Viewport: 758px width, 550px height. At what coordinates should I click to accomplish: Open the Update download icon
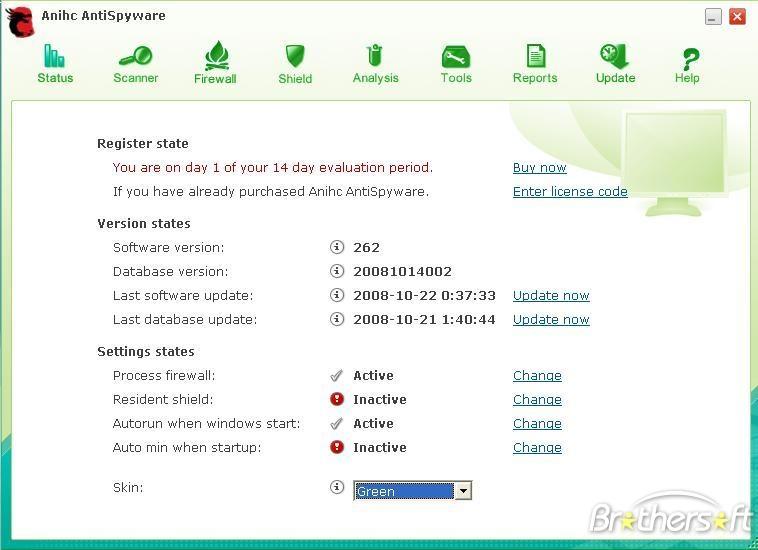point(614,56)
